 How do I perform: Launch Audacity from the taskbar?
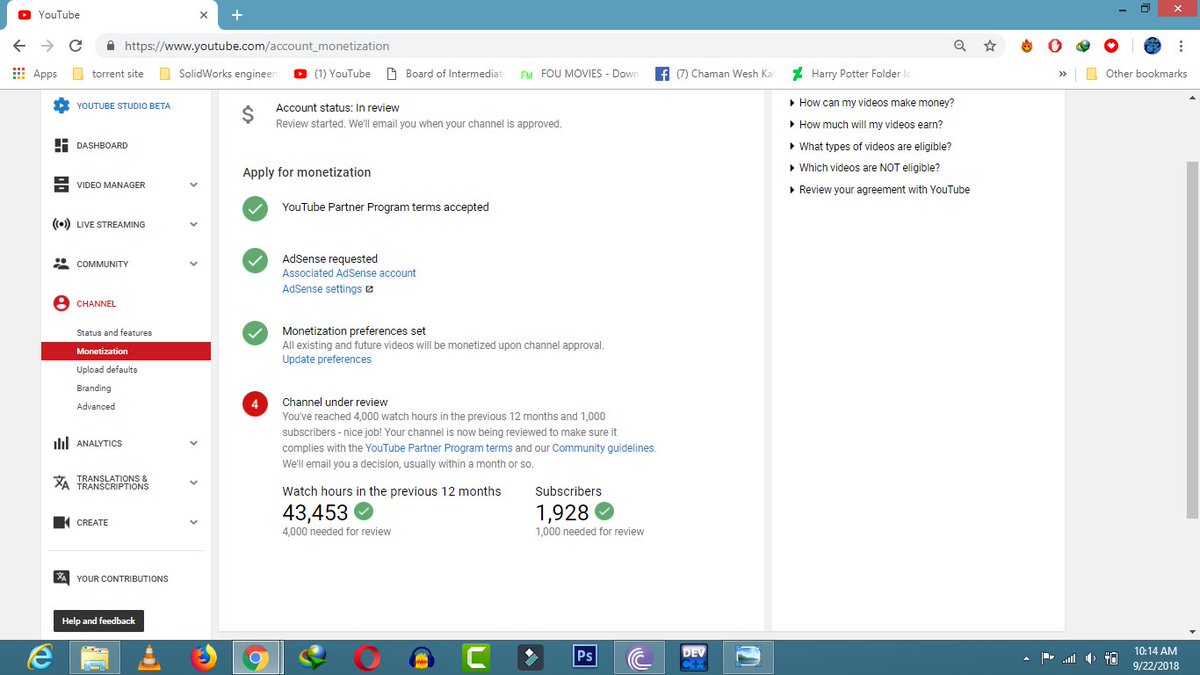(x=421, y=657)
